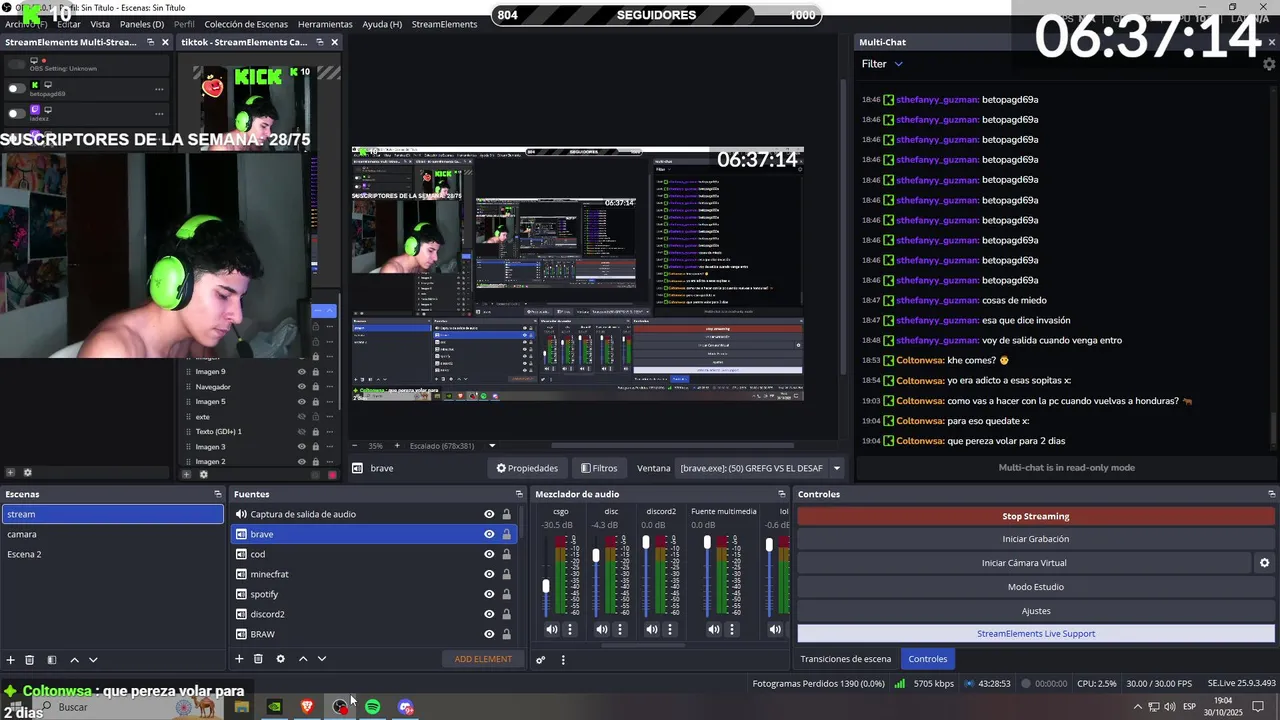This screenshot has height=720, width=1280.
Task: Adjust Fuente multimedia volume fader
Action: (707, 542)
